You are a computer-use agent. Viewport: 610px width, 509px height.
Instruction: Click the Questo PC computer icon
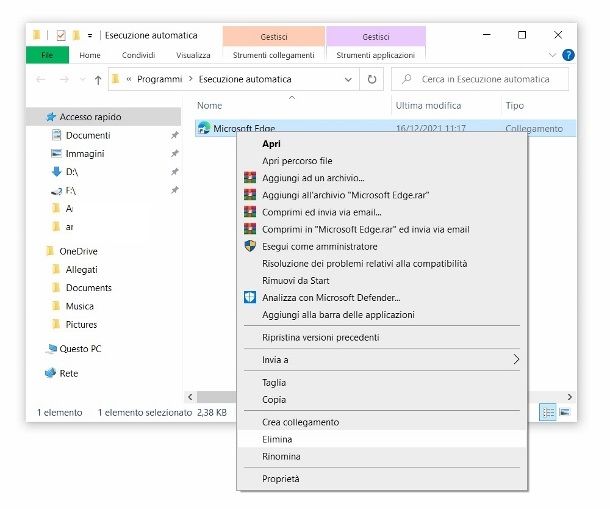pyautogui.click(x=51, y=349)
